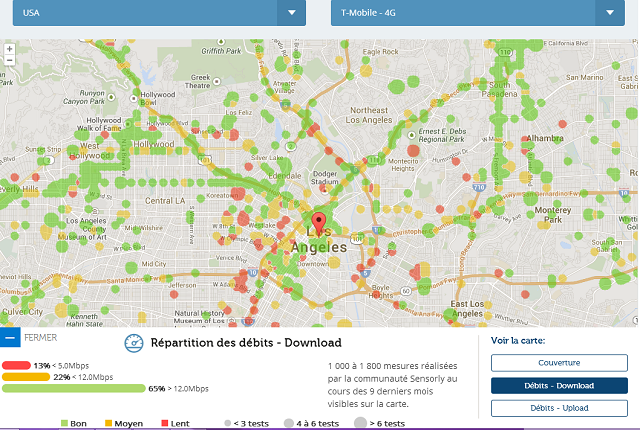Click the '< 3 tests' small circle legend

pyautogui.click(x=228, y=423)
